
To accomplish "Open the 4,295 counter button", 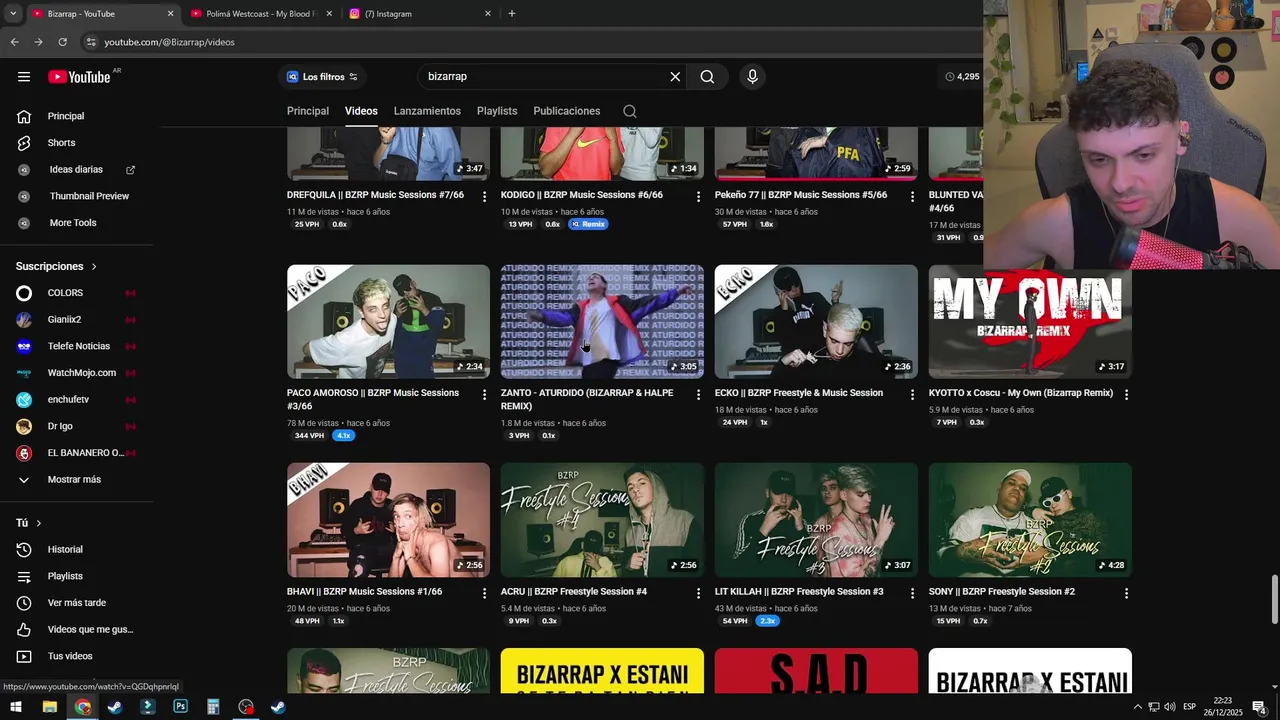I will click(x=962, y=77).
